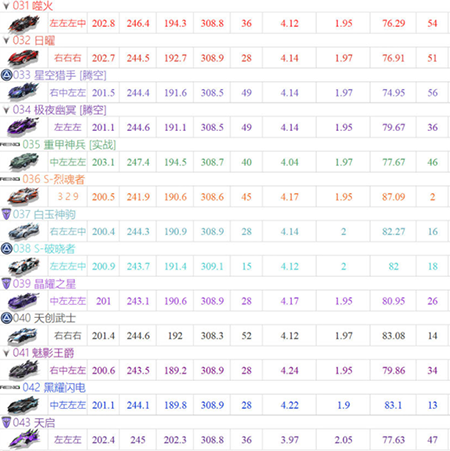The height and width of the screenshot is (451, 450).
Task: Select the orange S-烈魂者 car thumbnail
Action: (23, 196)
